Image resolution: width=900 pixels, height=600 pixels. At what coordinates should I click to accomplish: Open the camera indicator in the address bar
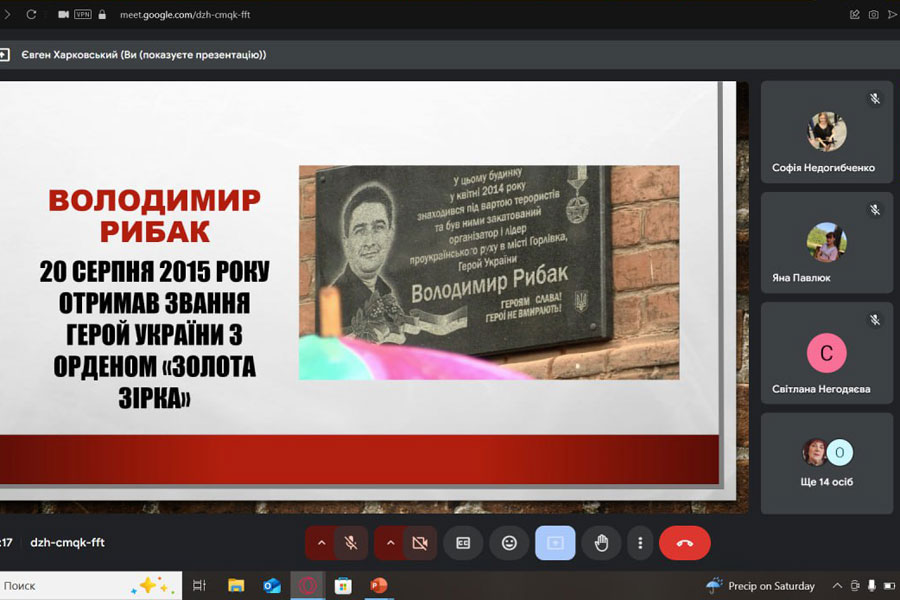[63, 14]
